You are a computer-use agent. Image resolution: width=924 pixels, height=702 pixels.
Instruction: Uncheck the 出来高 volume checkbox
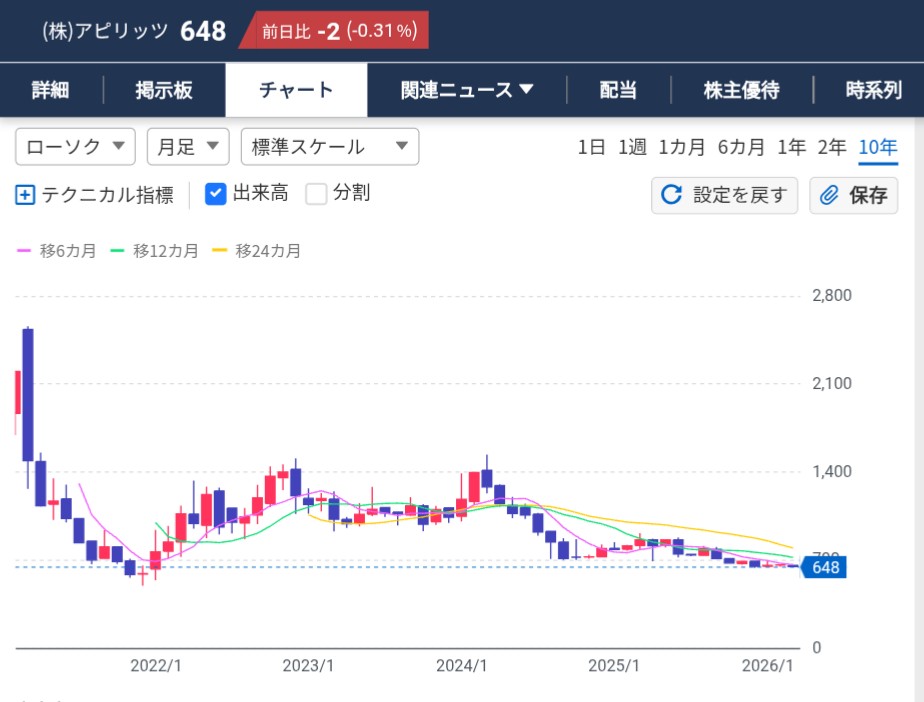pyautogui.click(x=215, y=194)
